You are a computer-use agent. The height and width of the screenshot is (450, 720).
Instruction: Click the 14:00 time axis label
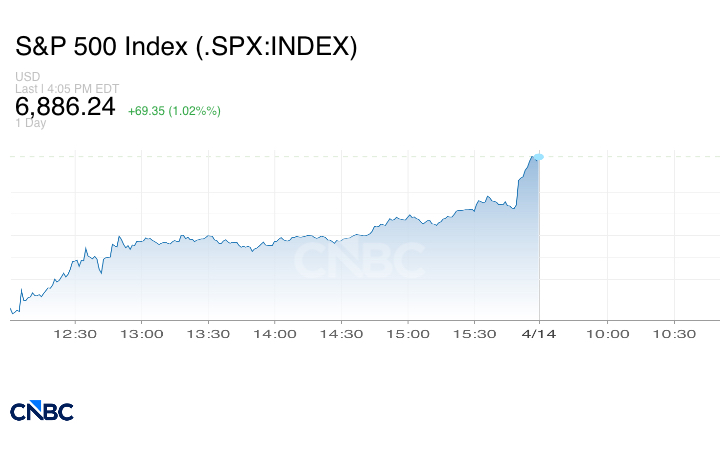tap(275, 334)
